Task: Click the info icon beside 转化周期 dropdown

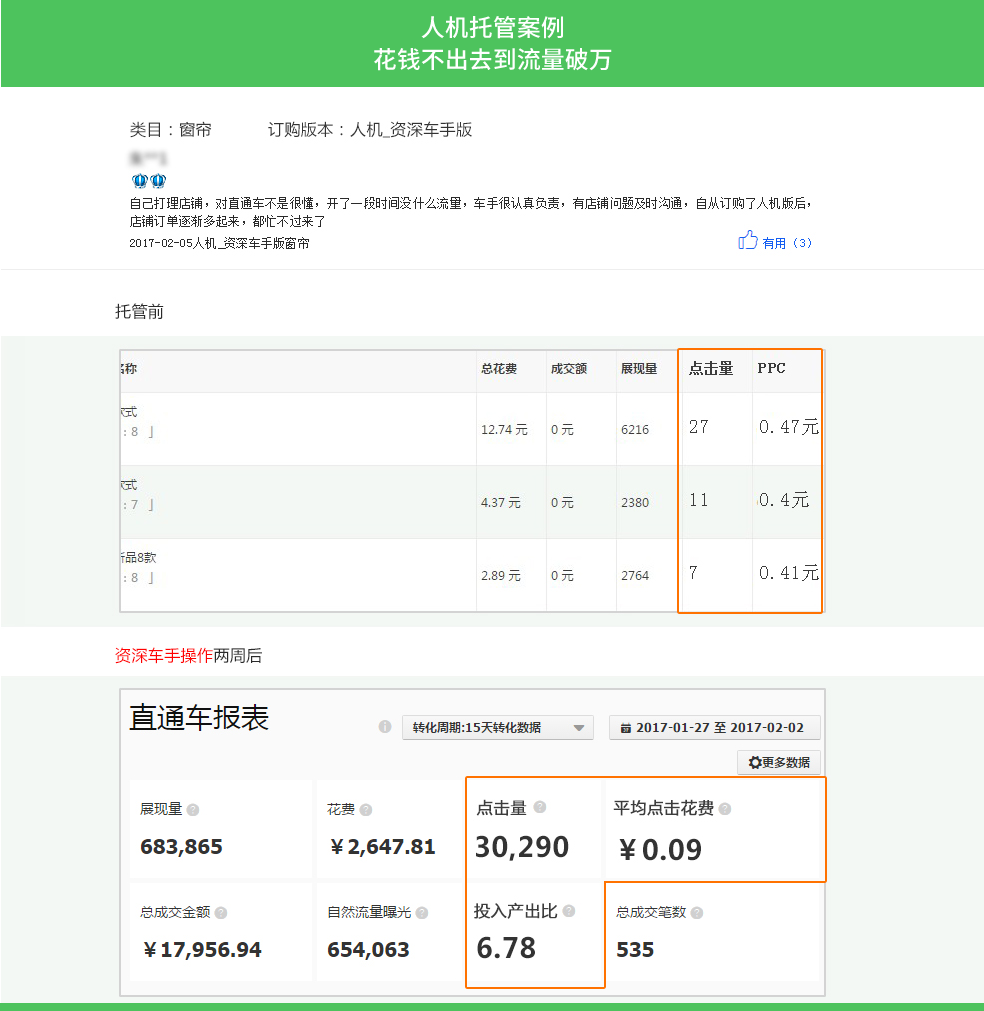Action: coord(385,727)
